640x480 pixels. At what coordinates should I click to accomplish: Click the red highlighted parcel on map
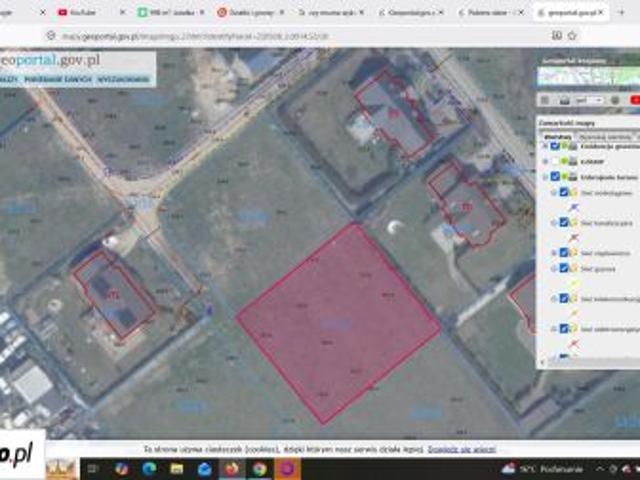[x=338, y=322]
